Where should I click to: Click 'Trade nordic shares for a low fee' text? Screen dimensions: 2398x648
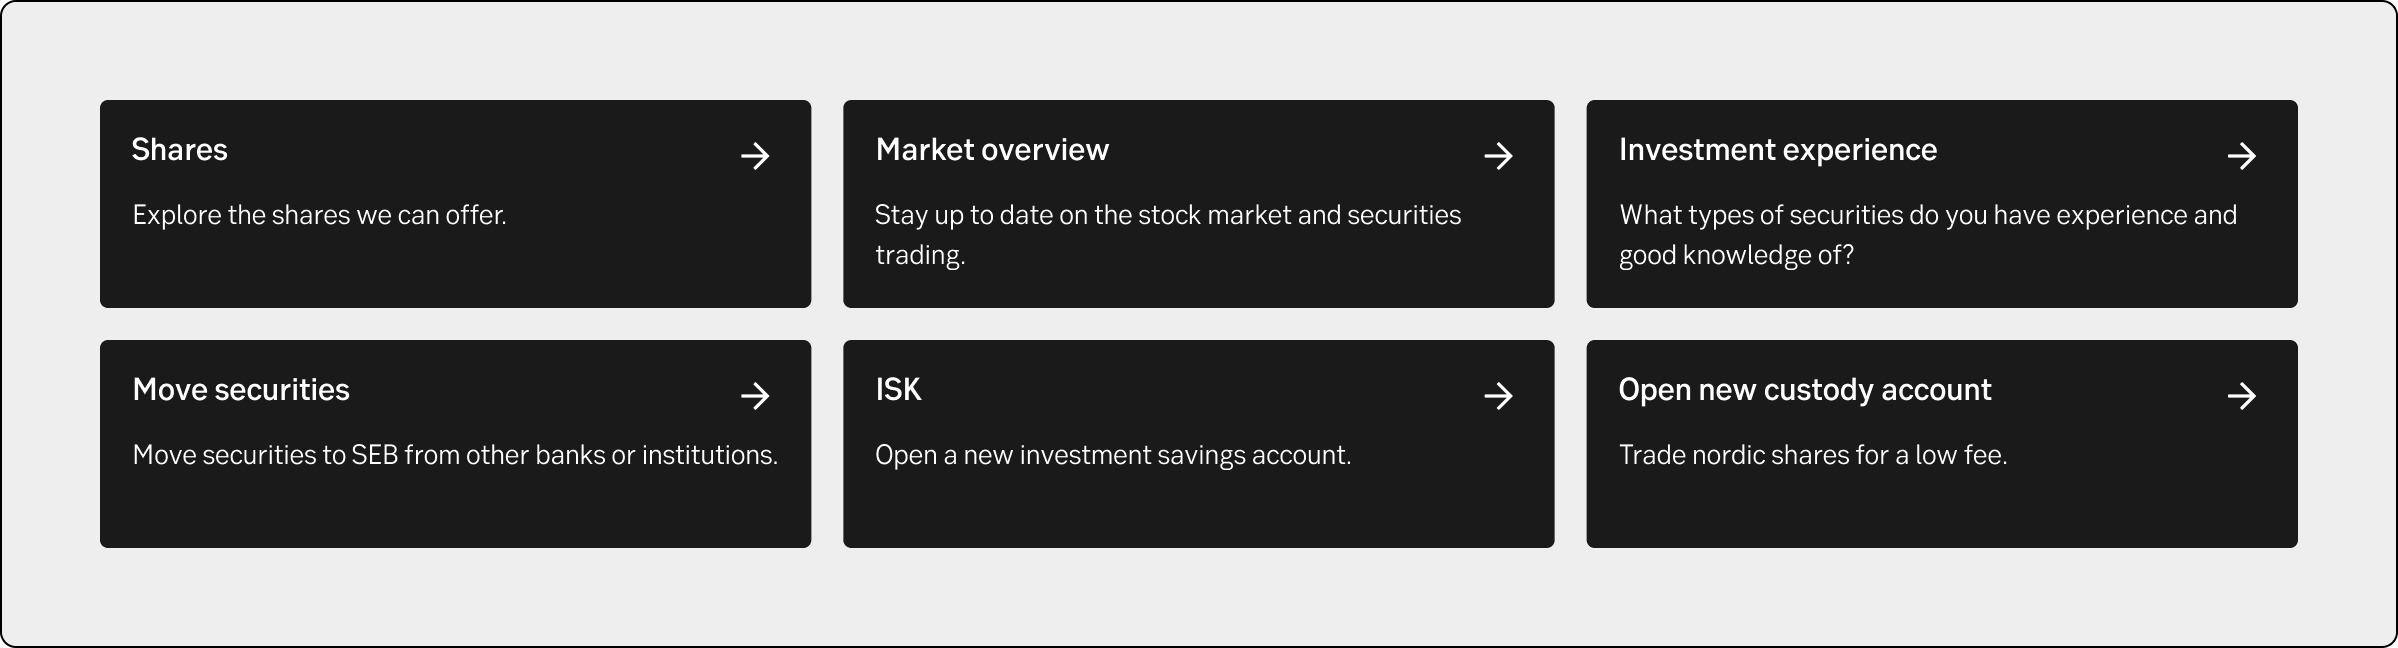point(1813,455)
